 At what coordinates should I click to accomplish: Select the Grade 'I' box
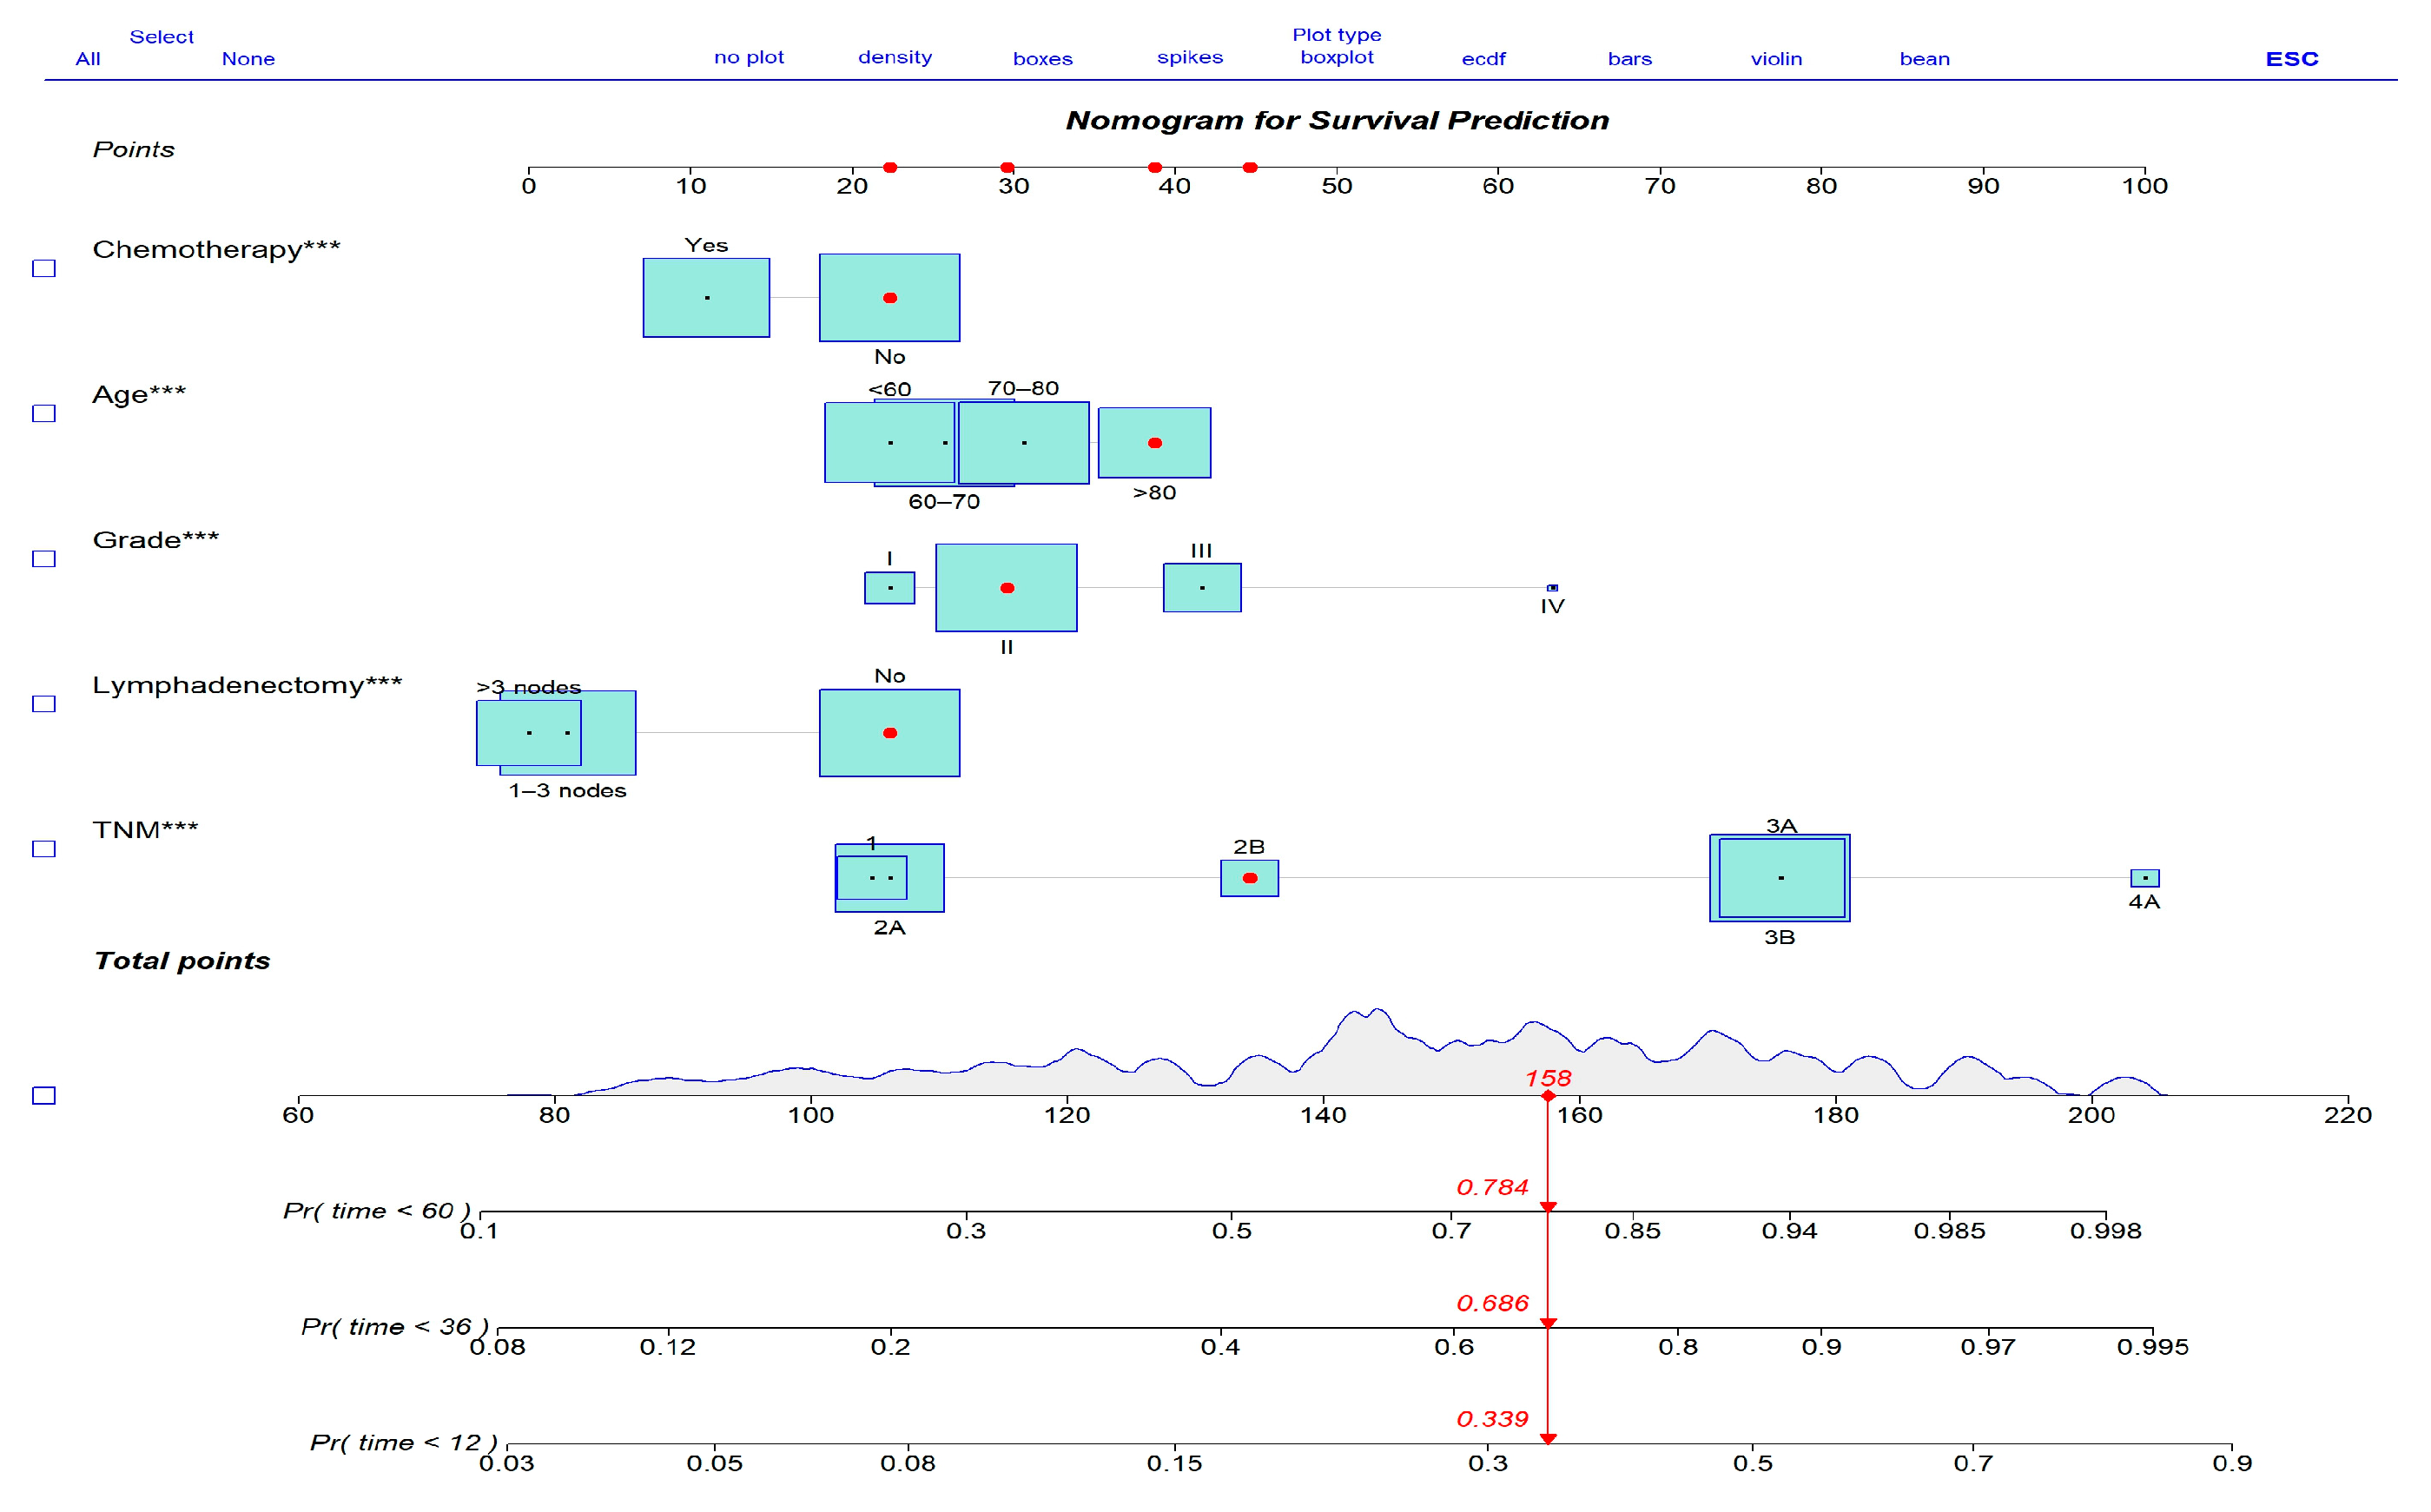(889, 588)
